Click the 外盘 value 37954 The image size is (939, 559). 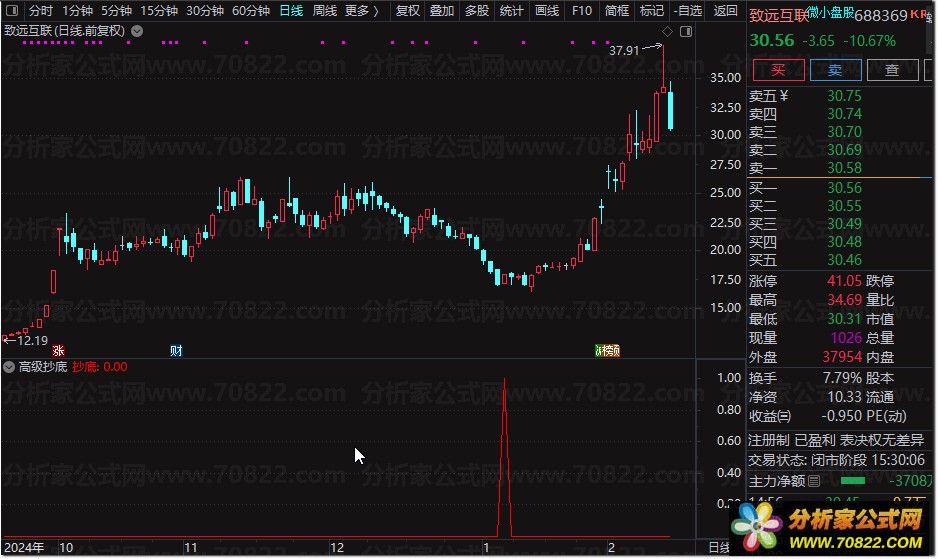(x=842, y=357)
